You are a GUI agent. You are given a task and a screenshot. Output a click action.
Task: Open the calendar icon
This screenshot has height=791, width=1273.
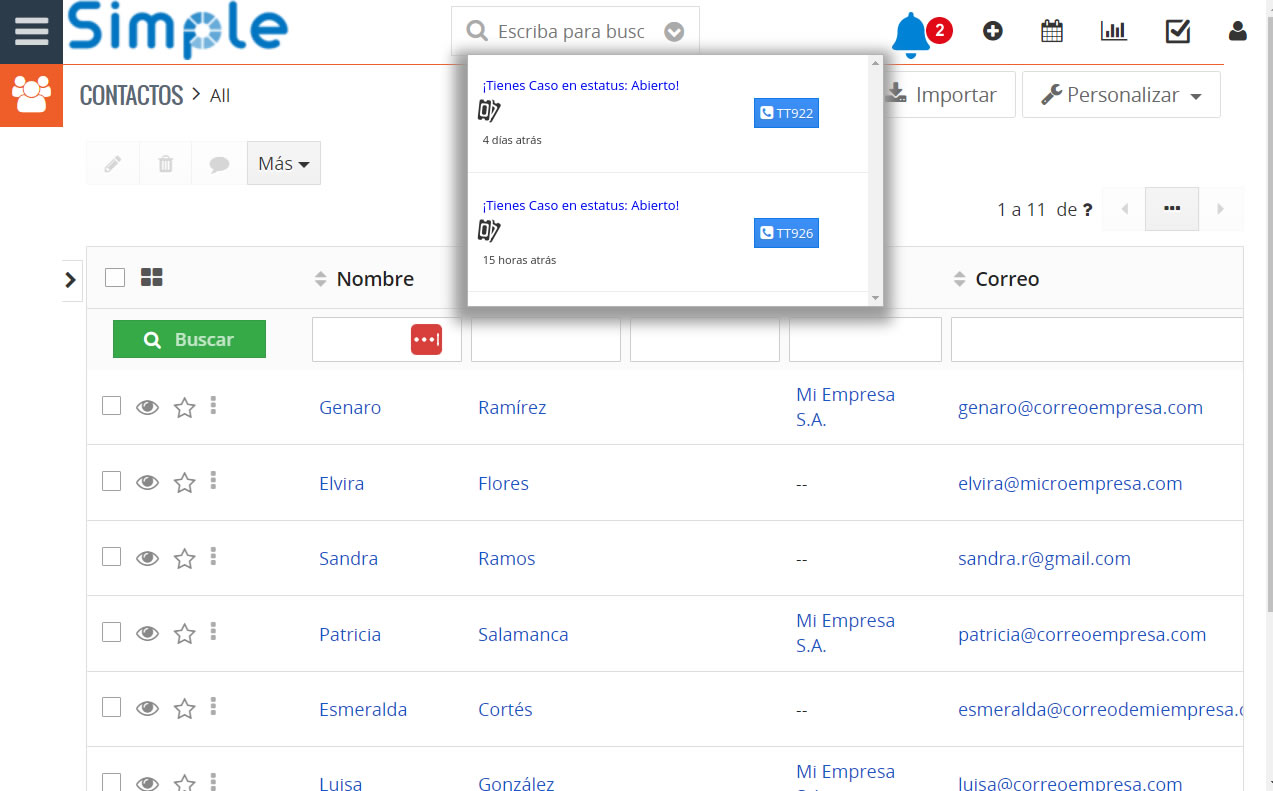tap(1052, 31)
